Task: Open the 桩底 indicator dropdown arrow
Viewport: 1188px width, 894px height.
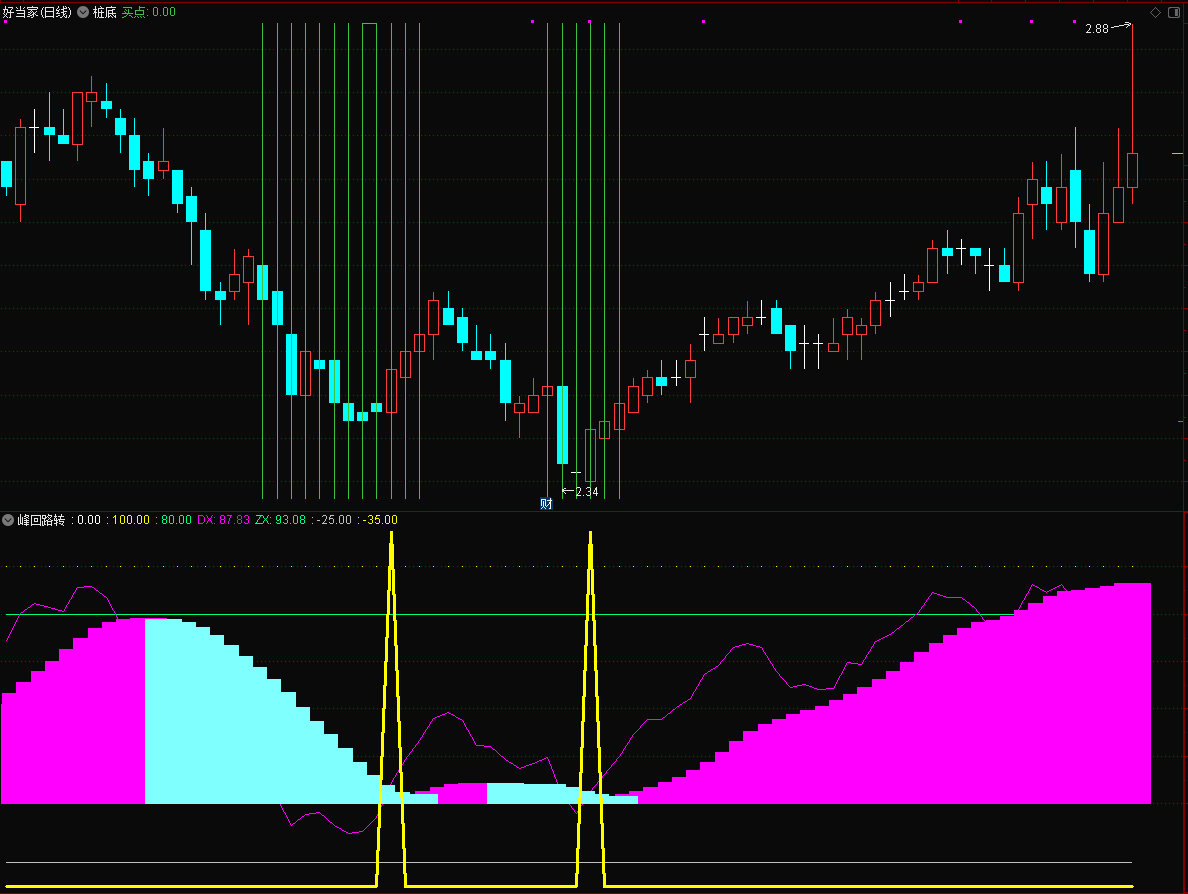Action: [83, 12]
